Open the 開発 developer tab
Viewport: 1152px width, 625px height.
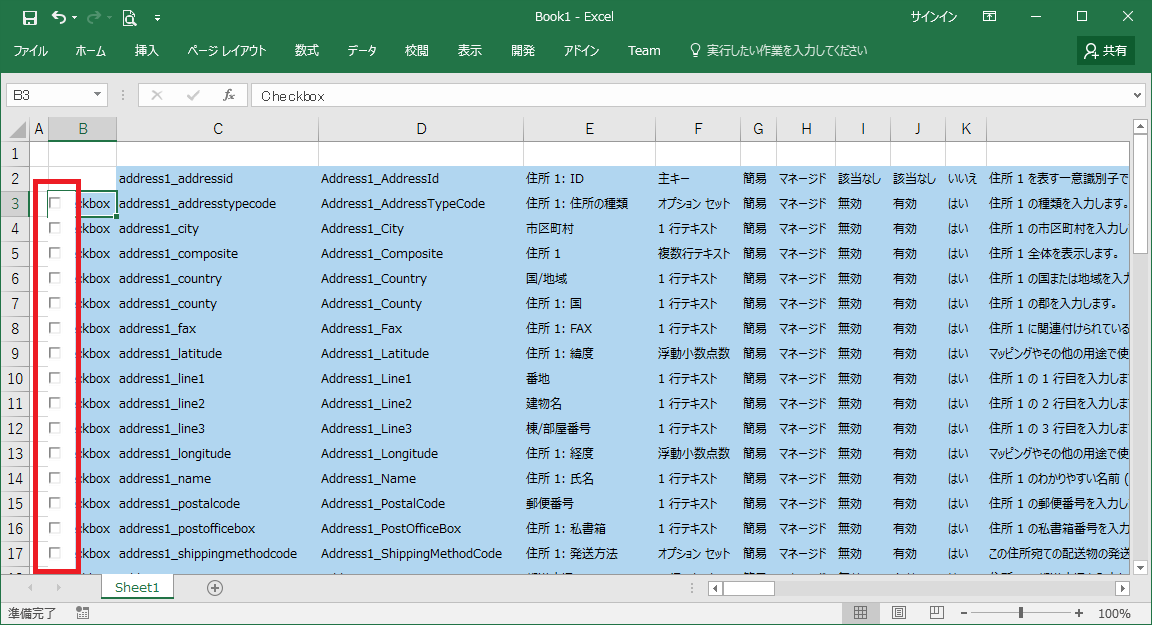coord(522,51)
